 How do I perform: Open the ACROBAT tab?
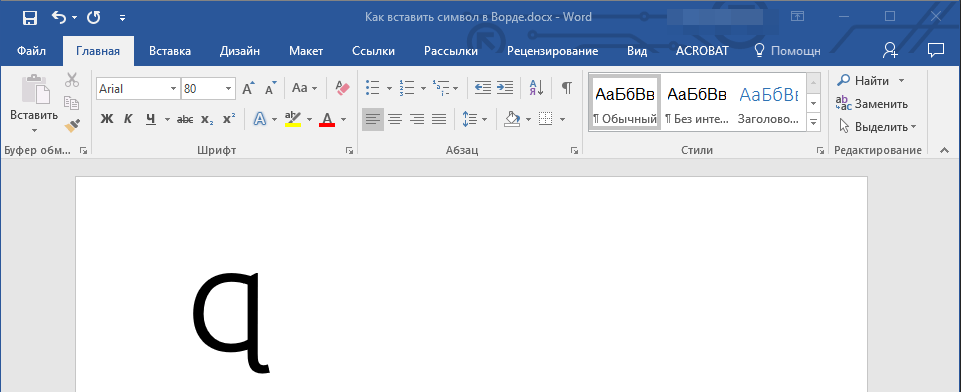pos(702,51)
